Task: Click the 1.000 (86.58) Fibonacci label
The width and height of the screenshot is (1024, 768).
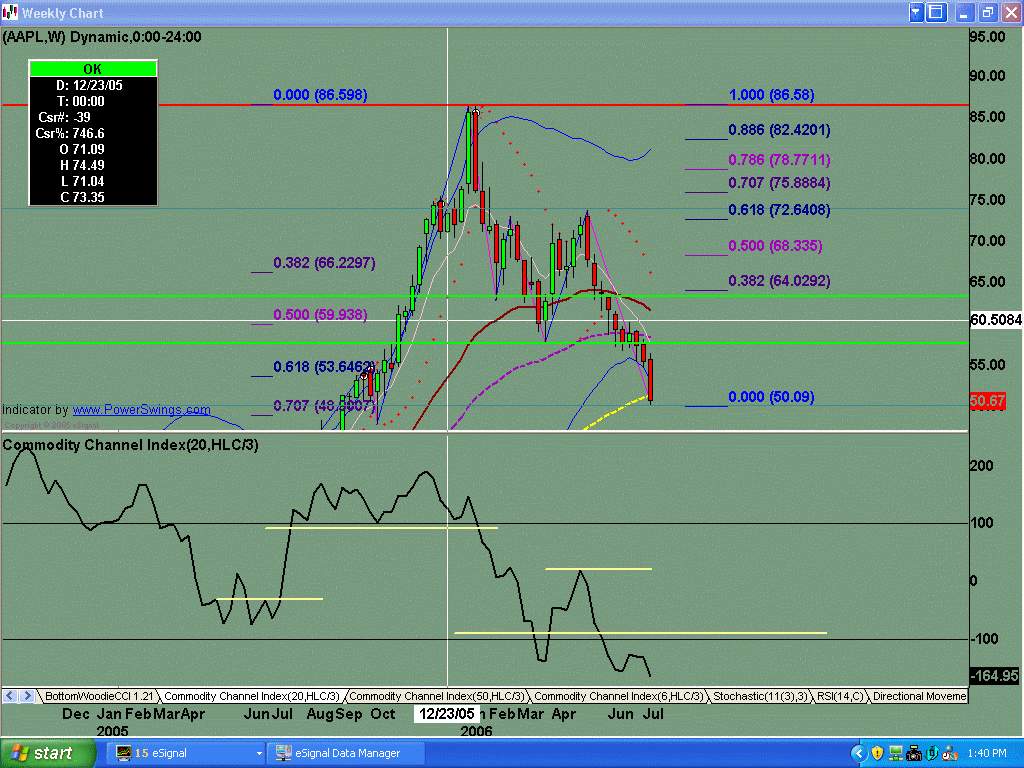Action: (771, 95)
